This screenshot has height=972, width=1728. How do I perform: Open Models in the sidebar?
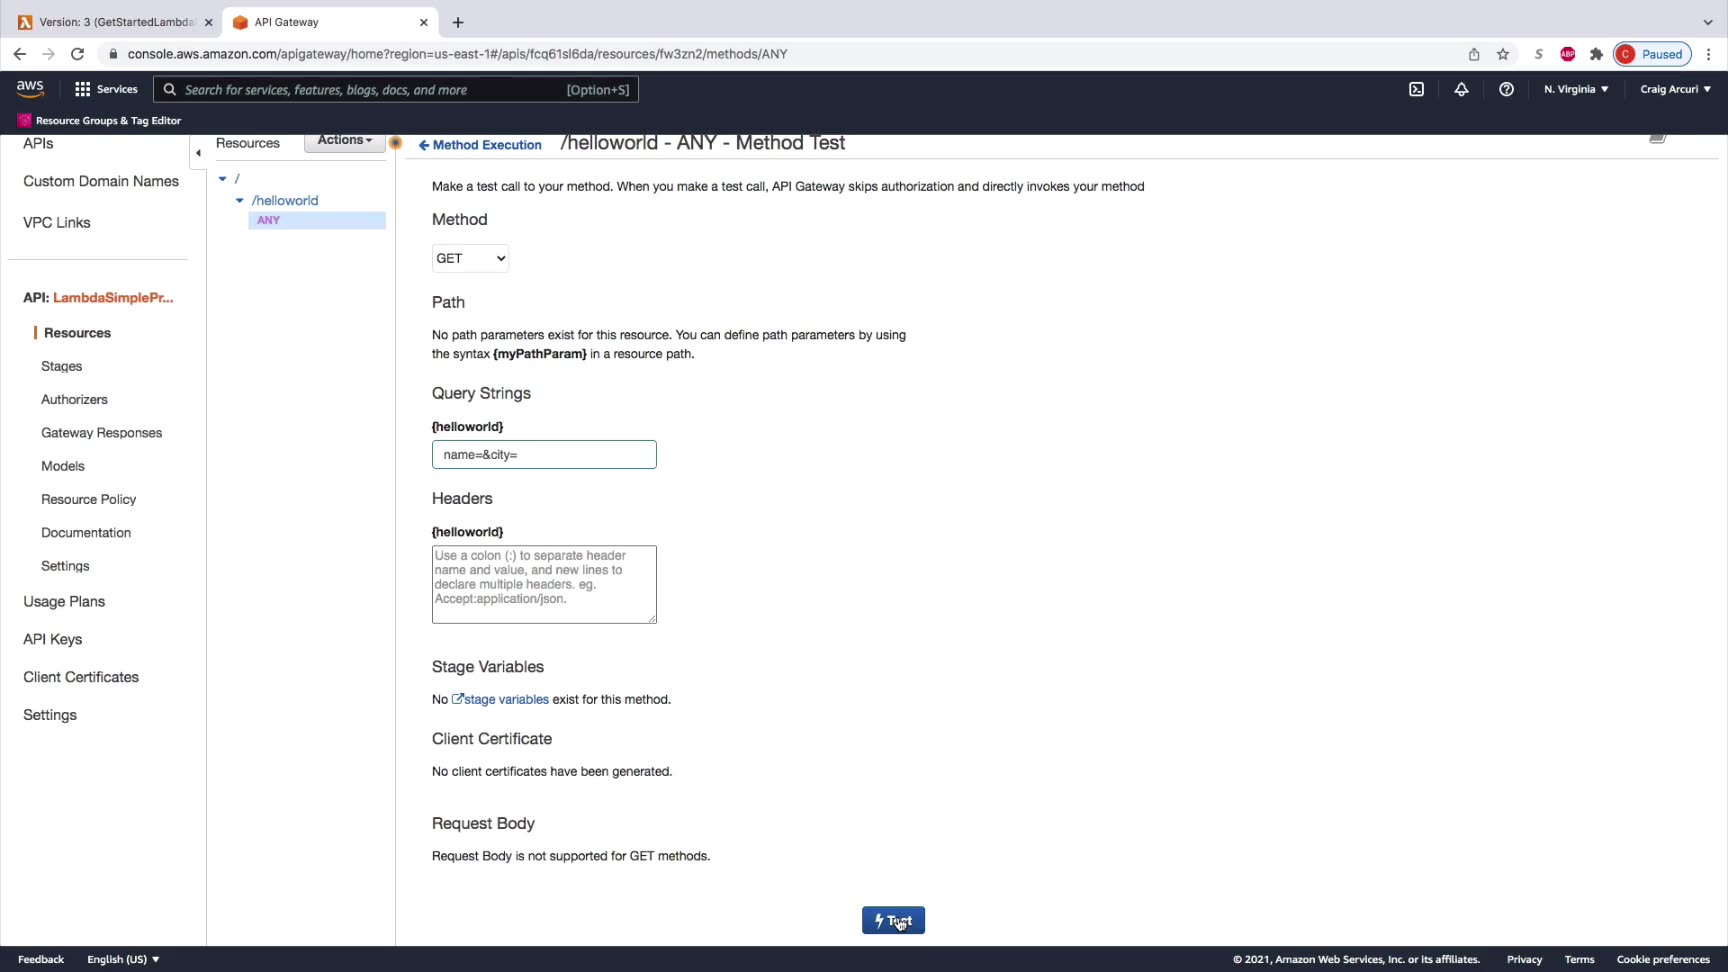(x=63, y=466)
